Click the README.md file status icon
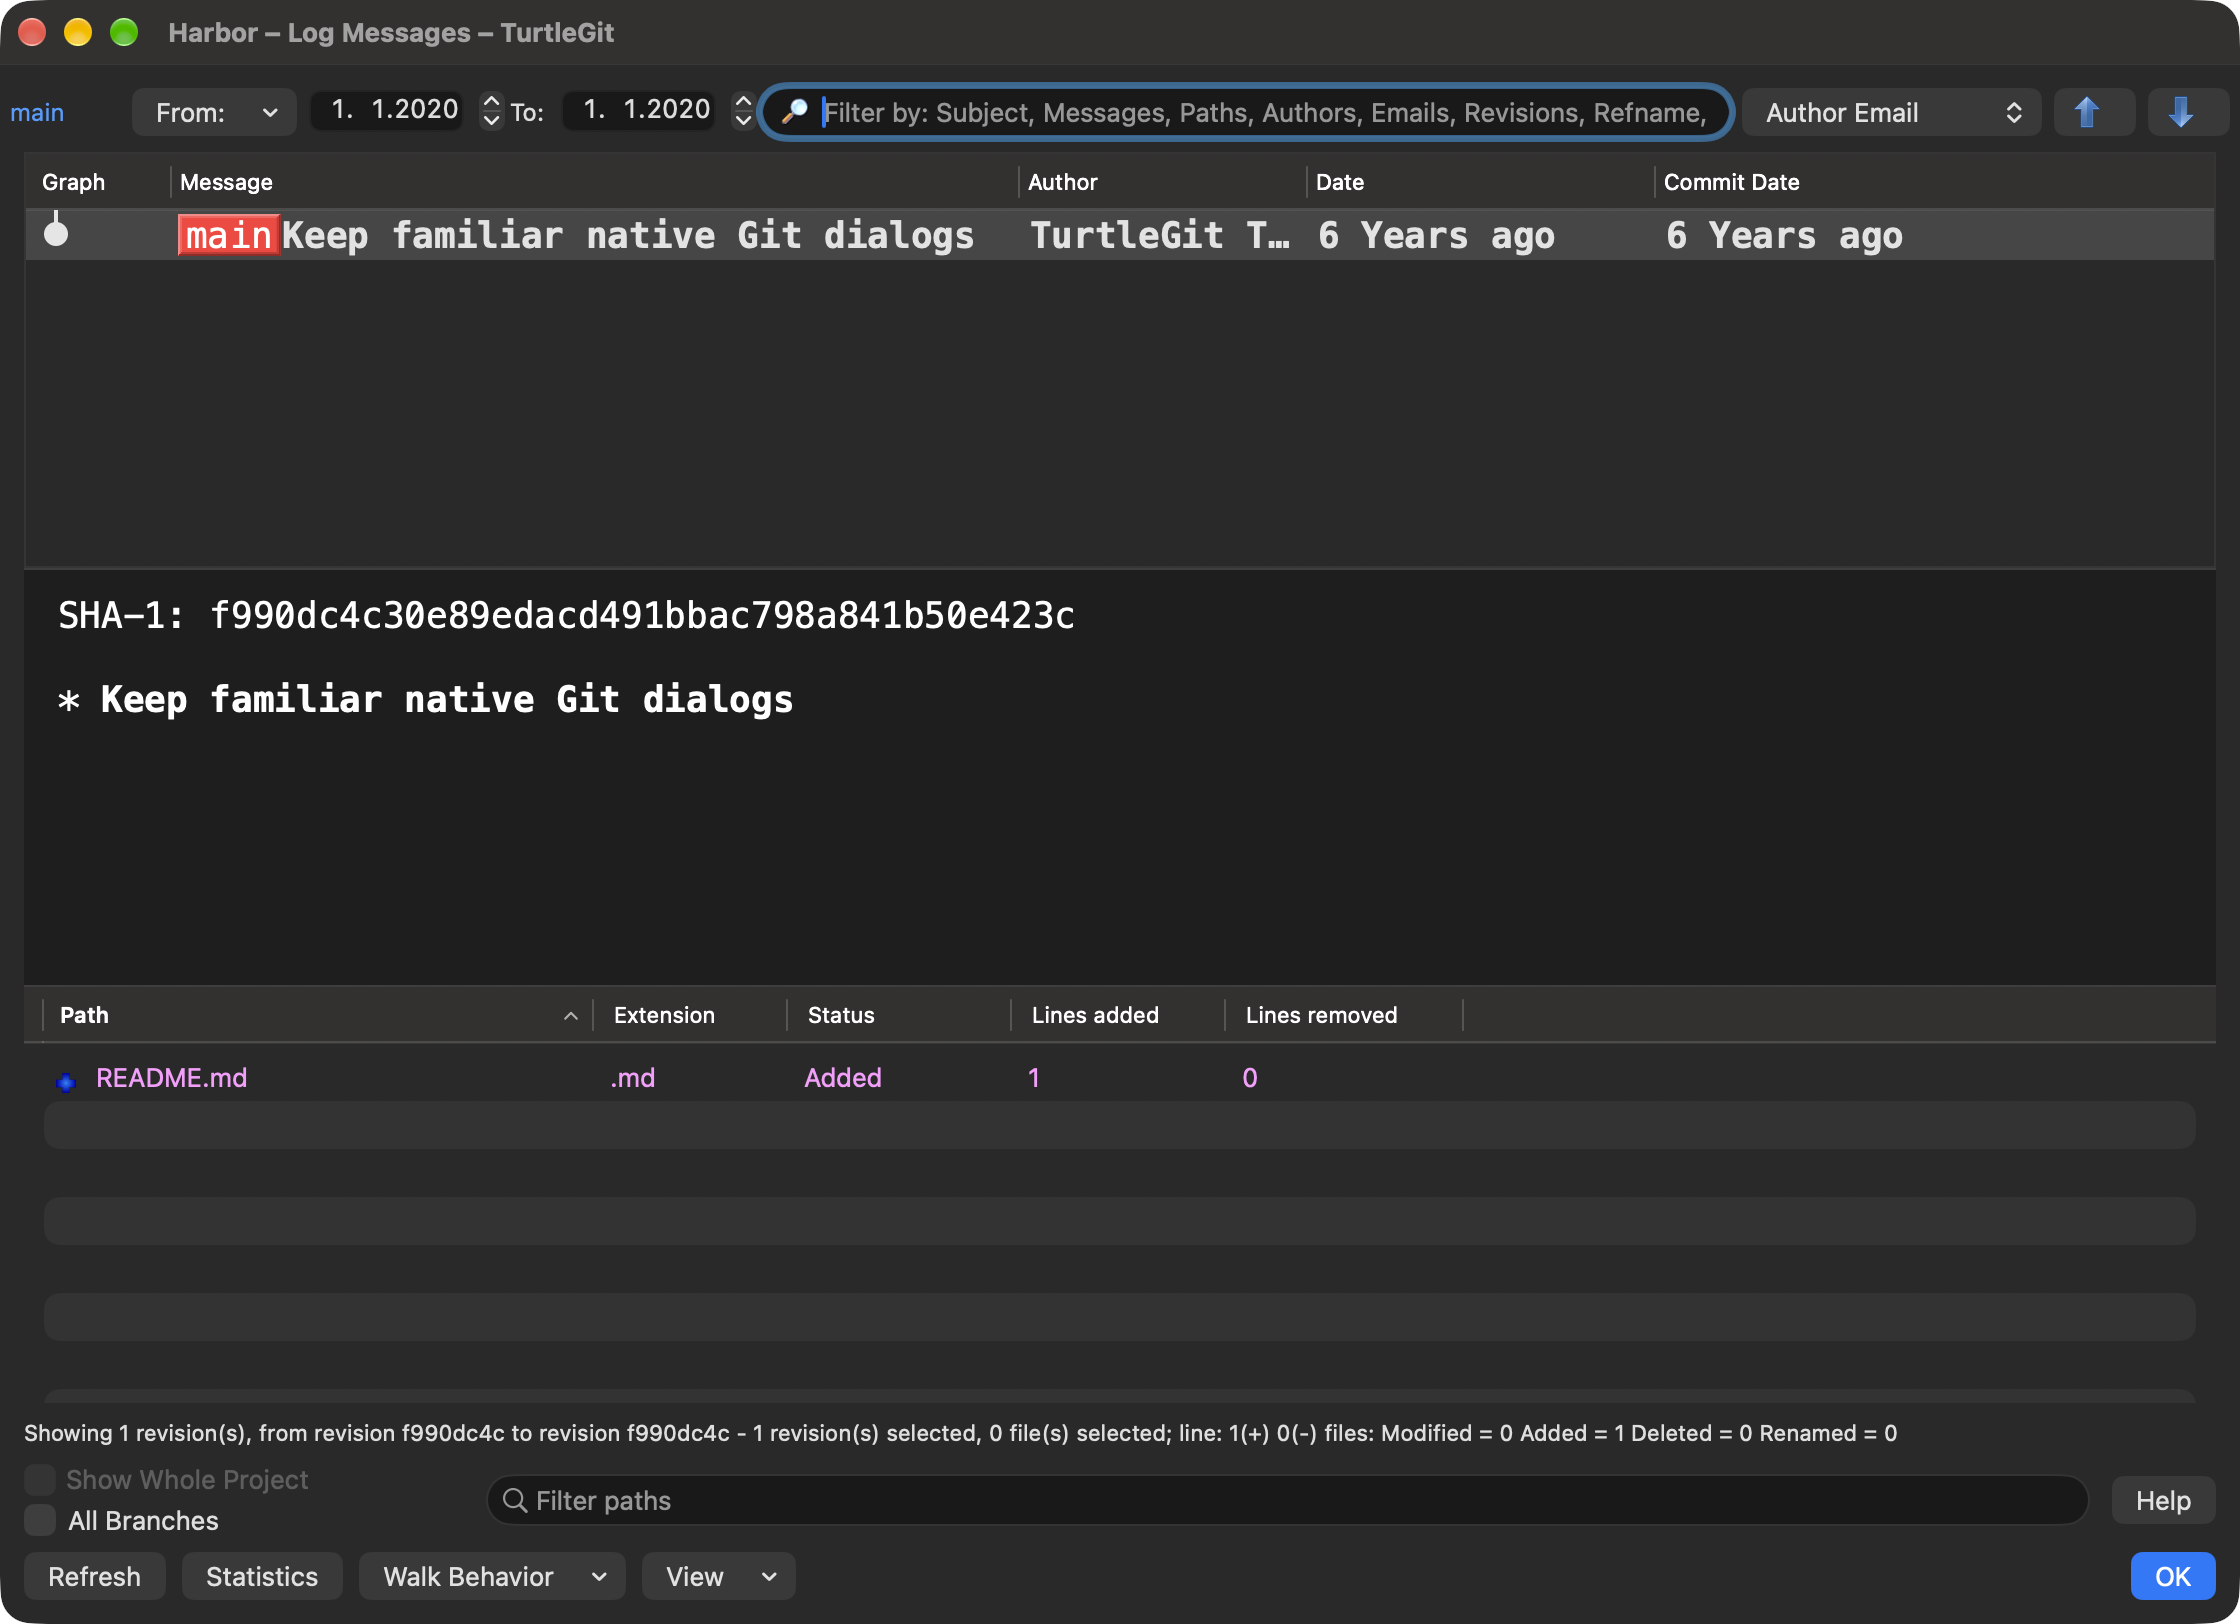This screenshot has height=1624, width=2240. click(66, 1081)
